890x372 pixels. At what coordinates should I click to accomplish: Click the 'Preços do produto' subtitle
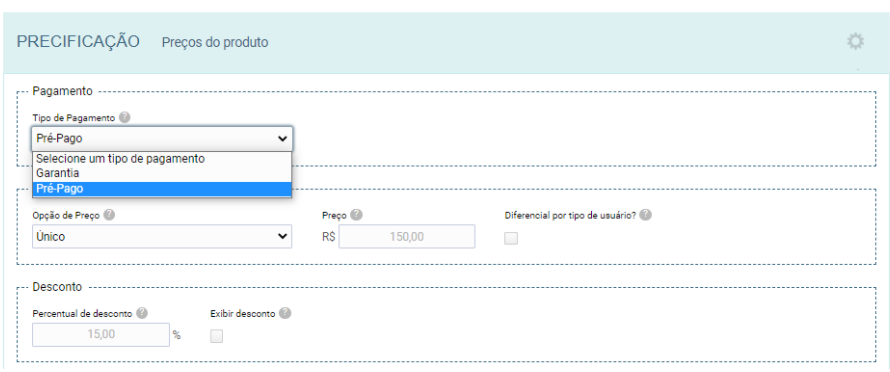215,43
